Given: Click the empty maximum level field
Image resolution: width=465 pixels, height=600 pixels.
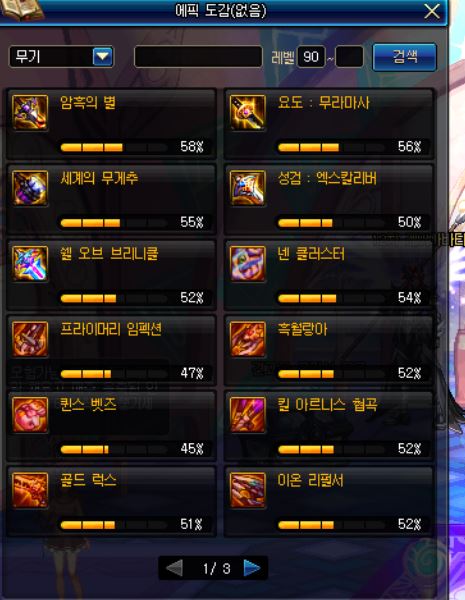Looking at the screenshot, I should click(x=349, y=57).
